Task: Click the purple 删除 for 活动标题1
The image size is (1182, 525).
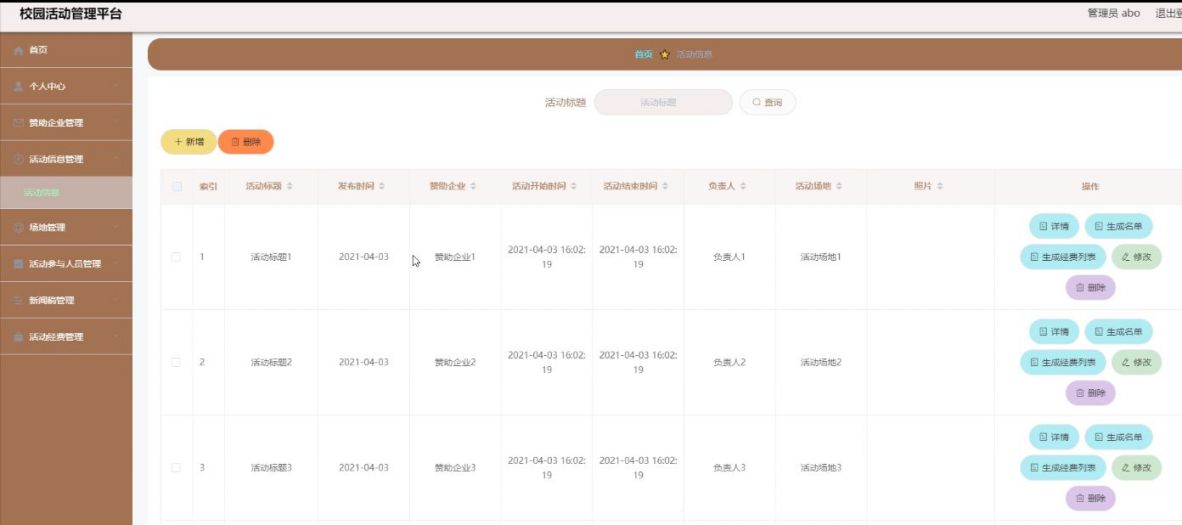Action: click(x=1090, y=287)
